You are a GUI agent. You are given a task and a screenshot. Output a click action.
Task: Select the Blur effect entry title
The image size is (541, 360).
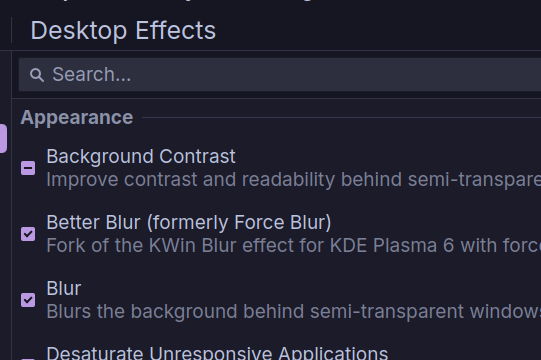coord(64,288)
